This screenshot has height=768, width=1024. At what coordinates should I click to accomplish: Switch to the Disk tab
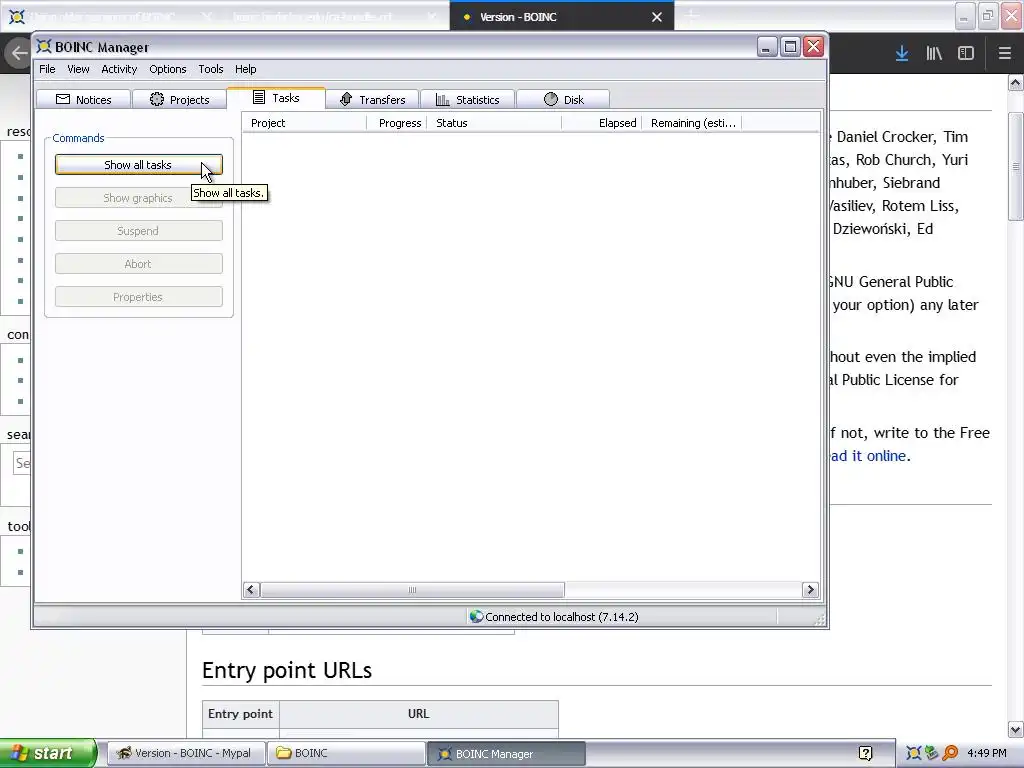coord(564,99)
